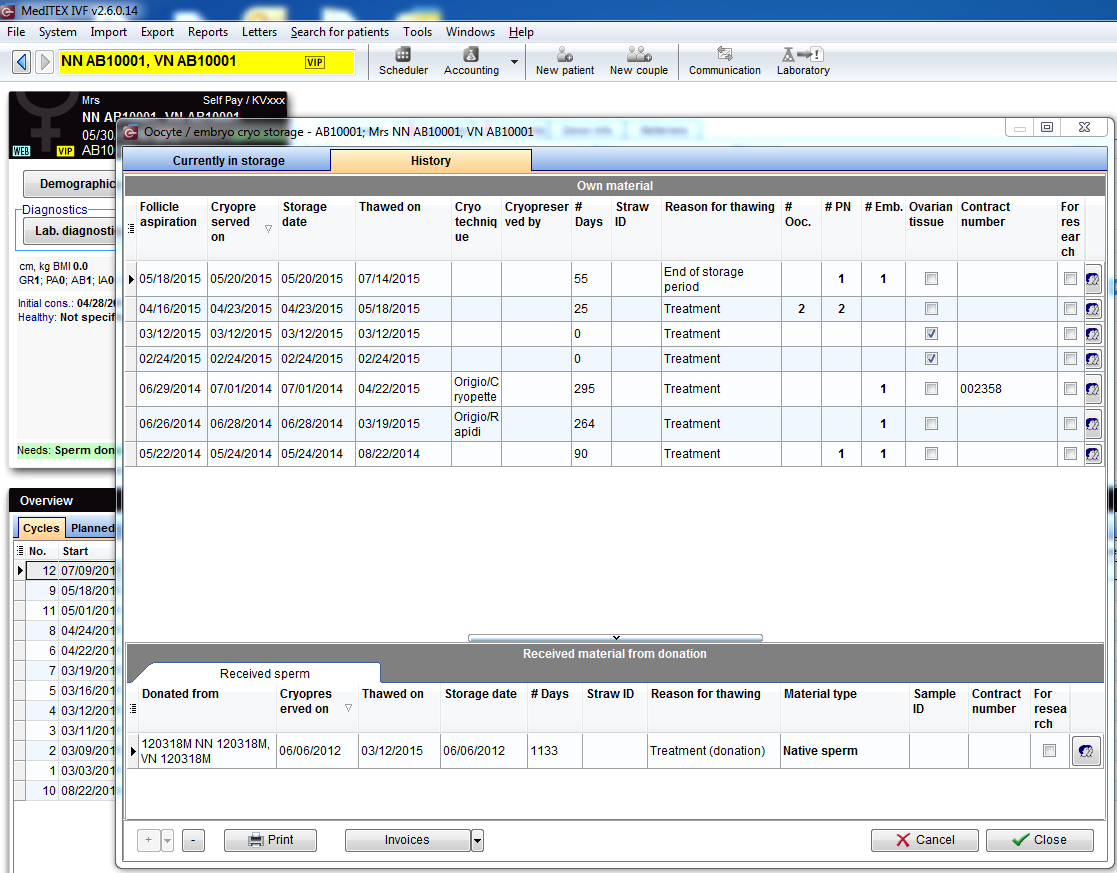Open Cryopreserved on sort filter in Received sperm

pyautogui.click(x=348, y=708)
